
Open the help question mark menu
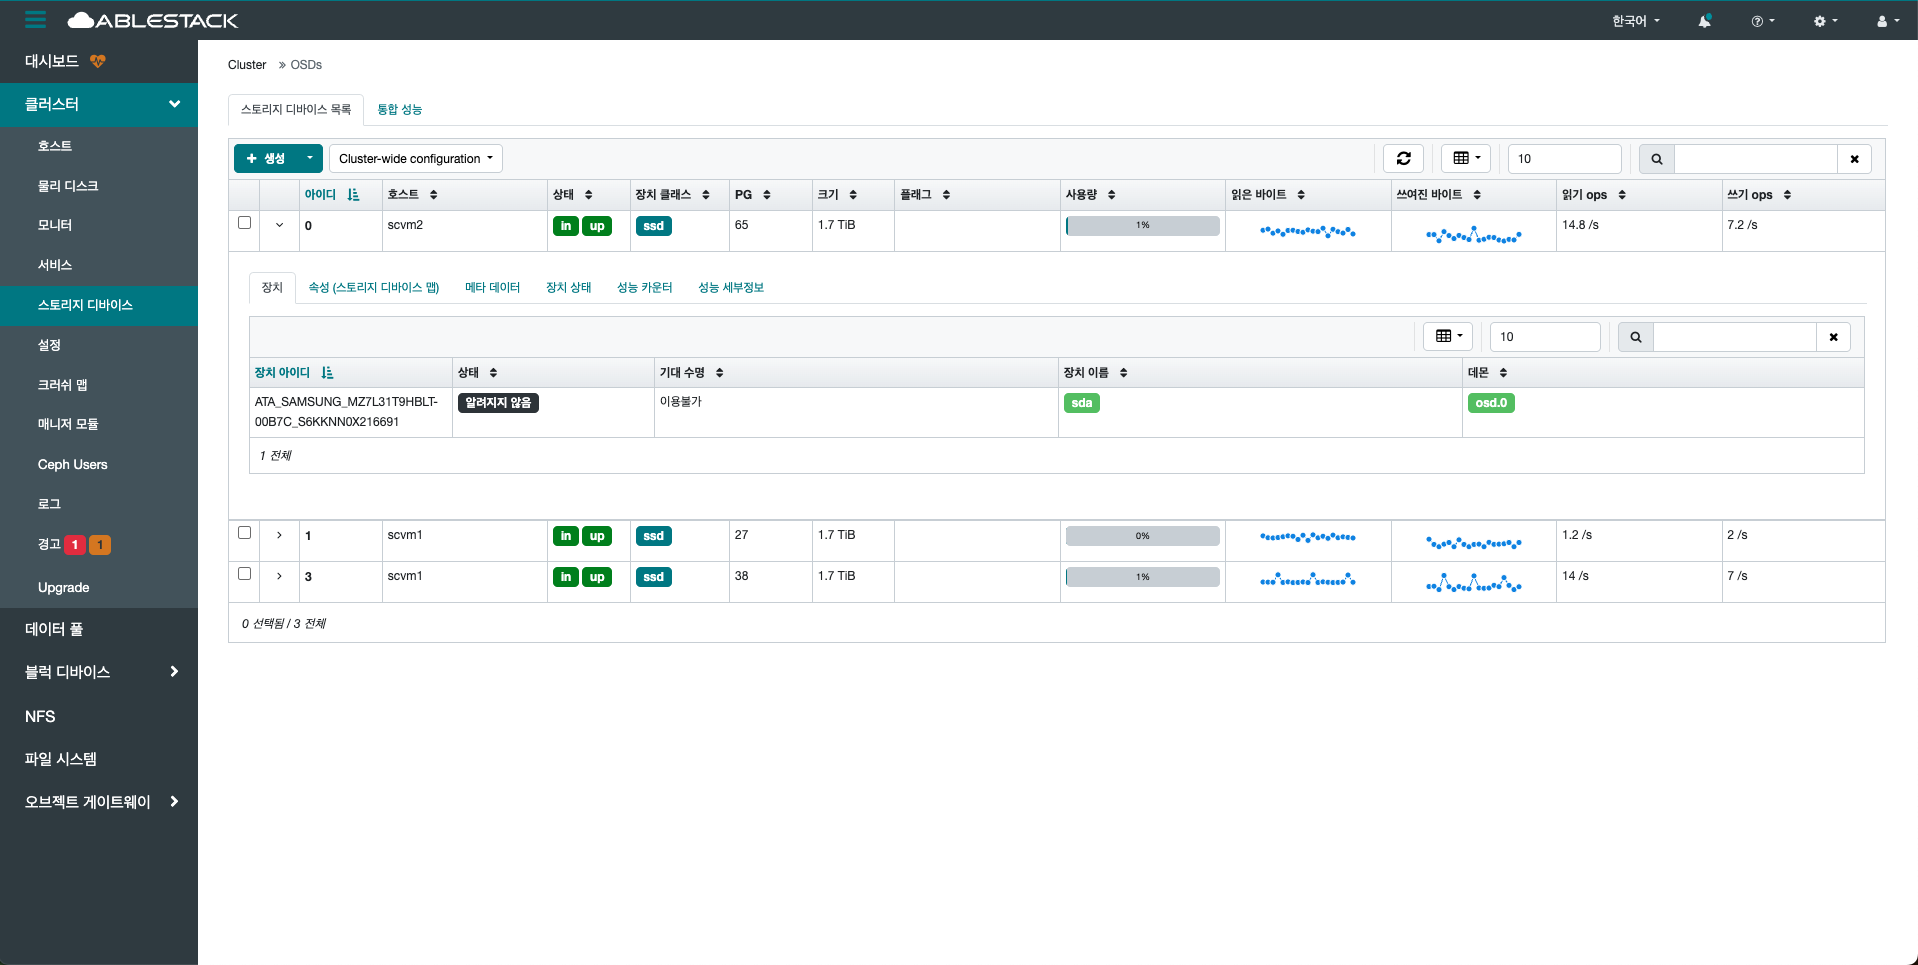pyautogui.click(x=1762, y=21)
